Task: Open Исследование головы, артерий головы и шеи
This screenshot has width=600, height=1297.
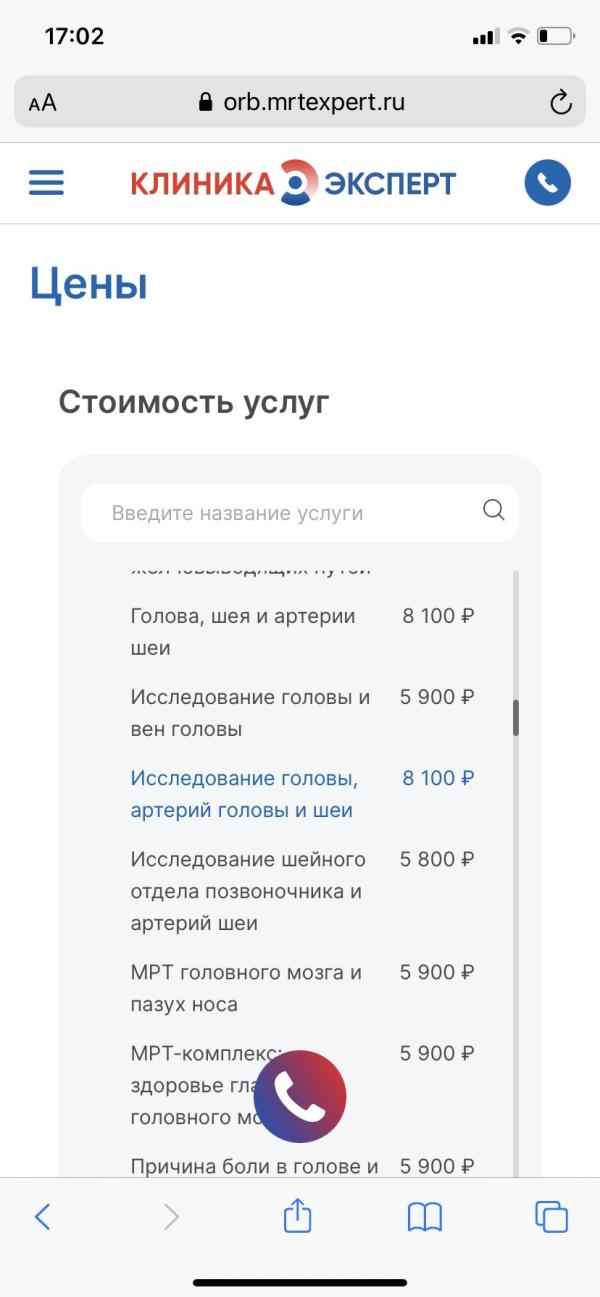Action: (x=244, y=794)
